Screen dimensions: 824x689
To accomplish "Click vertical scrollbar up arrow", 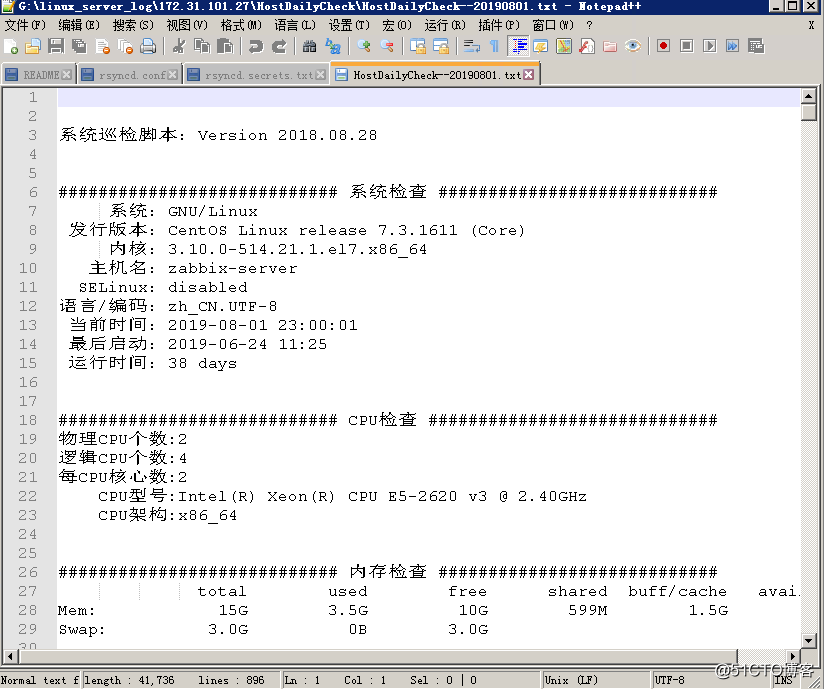I will click(809, 96).
